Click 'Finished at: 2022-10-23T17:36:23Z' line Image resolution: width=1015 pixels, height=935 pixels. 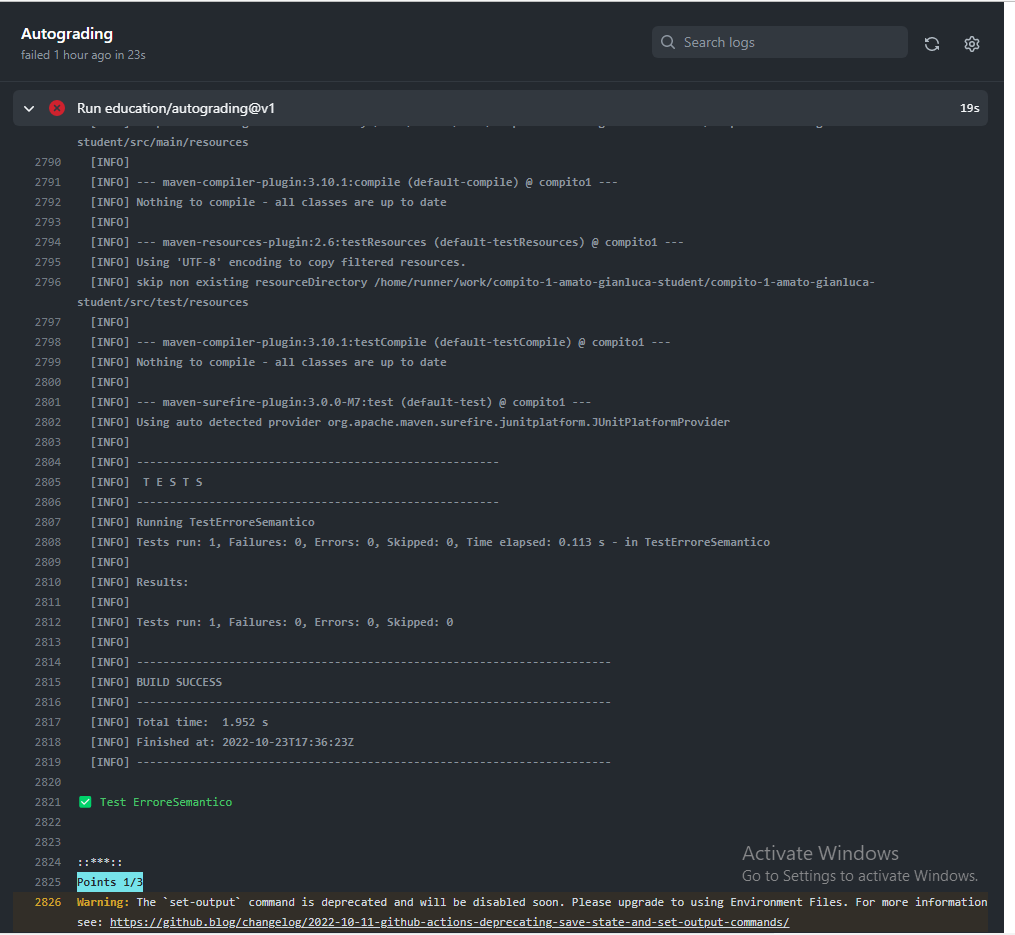coord(222,742)
